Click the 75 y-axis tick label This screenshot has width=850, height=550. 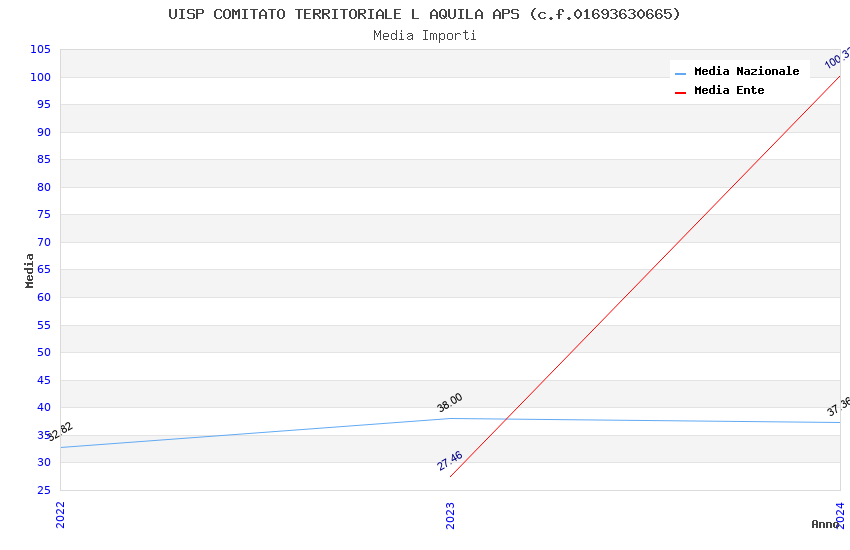click(44, 215)
